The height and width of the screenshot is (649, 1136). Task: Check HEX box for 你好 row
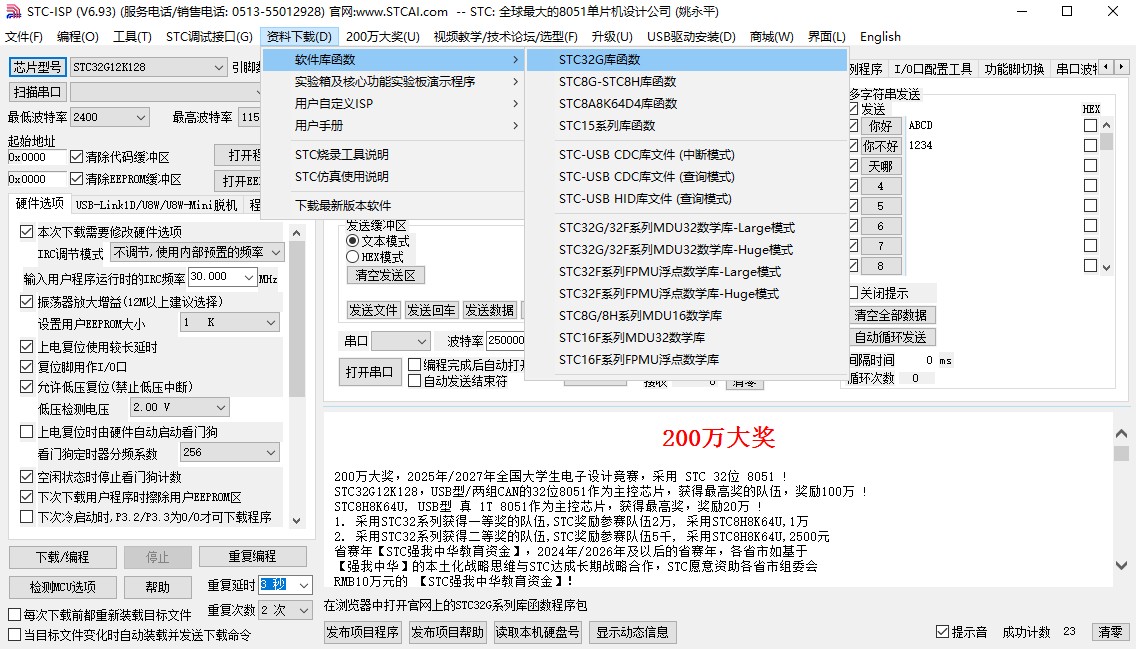1090,125
